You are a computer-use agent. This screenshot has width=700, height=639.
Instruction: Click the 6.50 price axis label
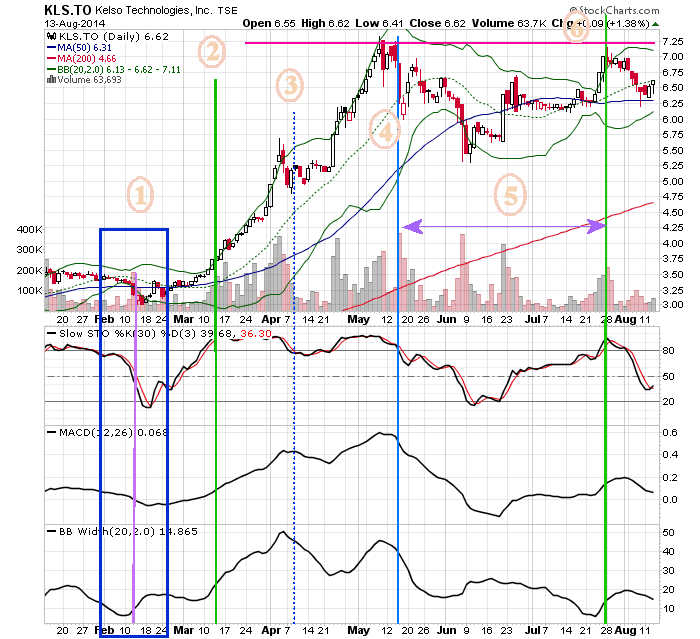coord(673,88)
